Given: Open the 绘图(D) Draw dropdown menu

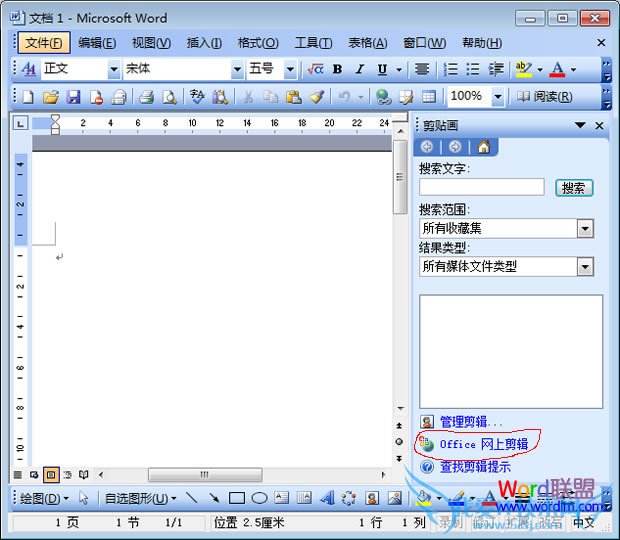Looking at the screenshot, I should tap(44, 498).
